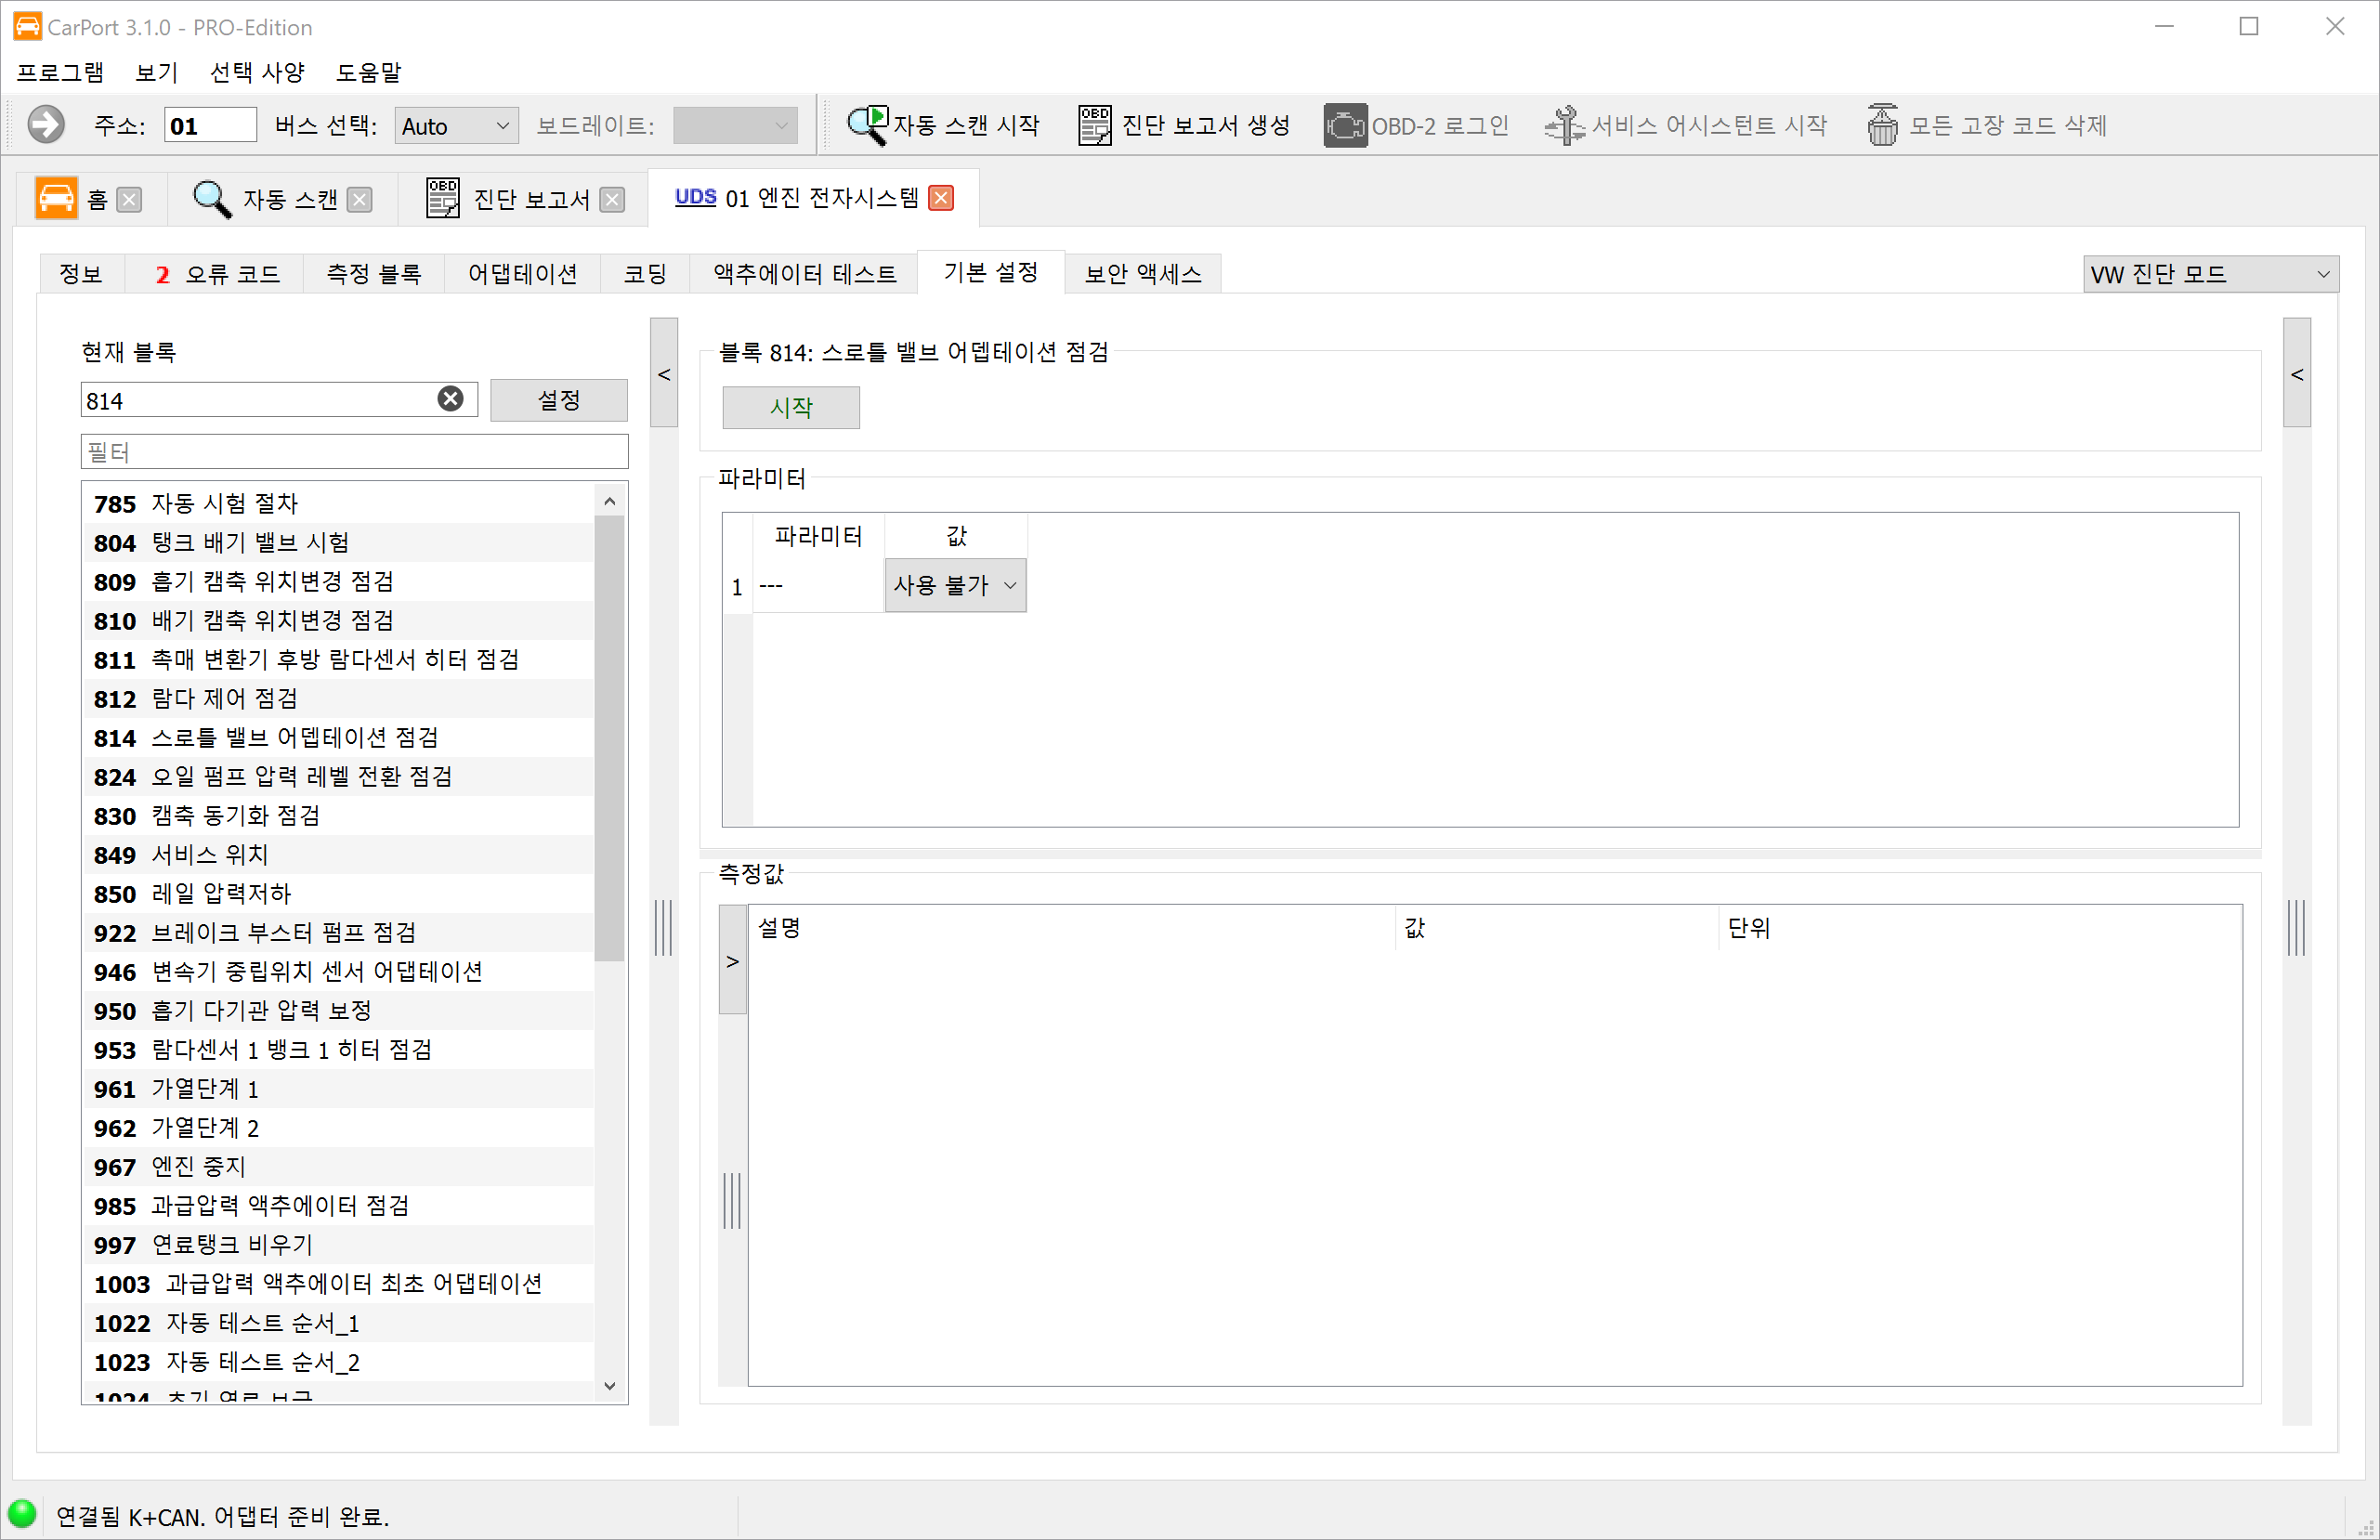Click the orange car Home tab icon
Screen dimensions: 2380x1540
[56, 198]
